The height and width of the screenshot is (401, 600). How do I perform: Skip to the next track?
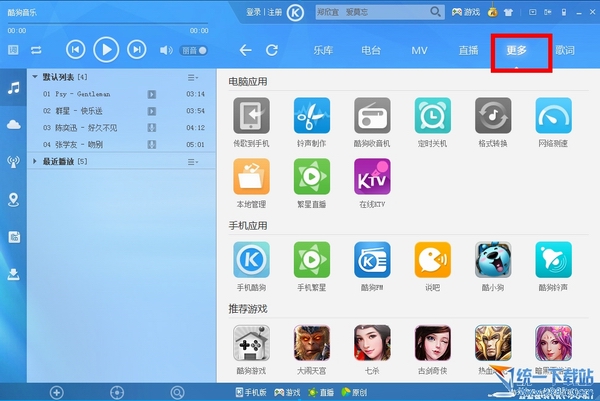click(x=137, y=50)
